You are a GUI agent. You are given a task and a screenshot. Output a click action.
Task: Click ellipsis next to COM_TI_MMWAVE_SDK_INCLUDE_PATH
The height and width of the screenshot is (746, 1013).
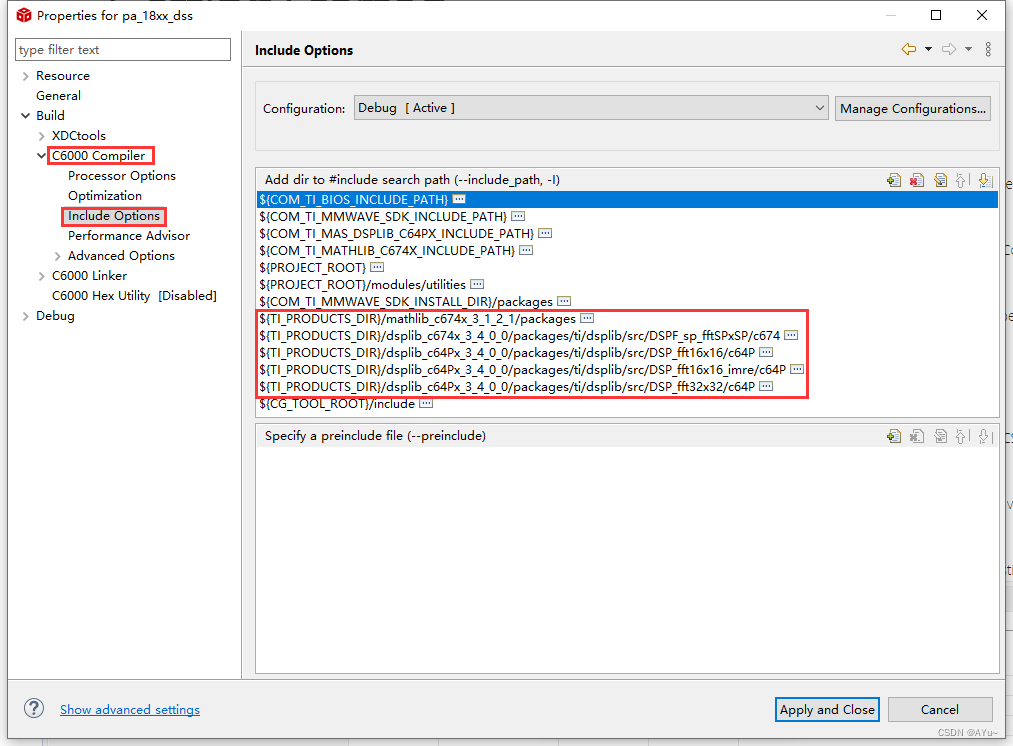pos(518,216)
